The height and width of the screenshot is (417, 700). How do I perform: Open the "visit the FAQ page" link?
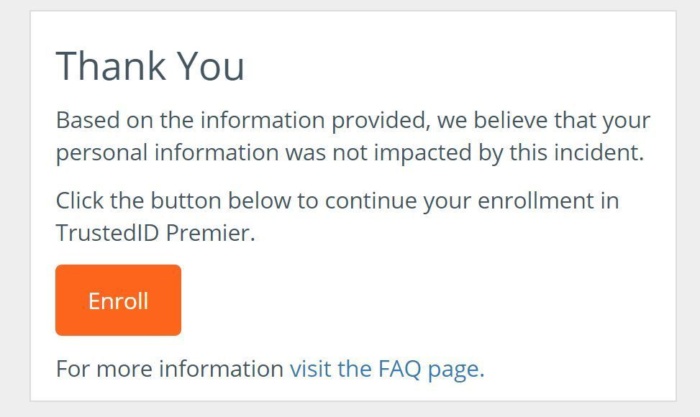[387, 369]
